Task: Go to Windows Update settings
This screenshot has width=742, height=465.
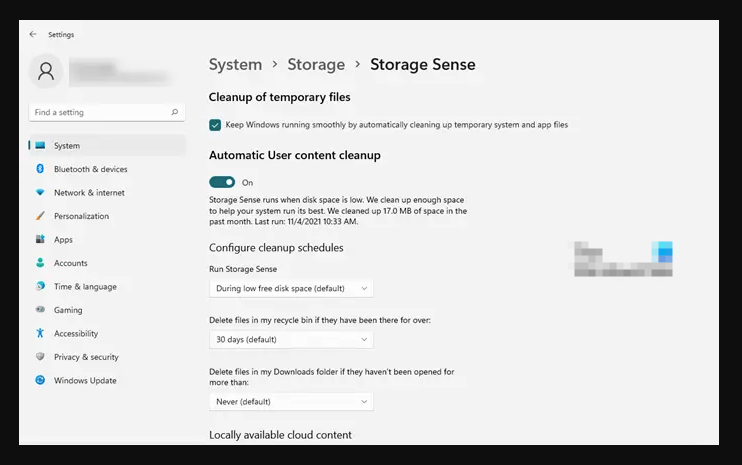Action: 107,380
